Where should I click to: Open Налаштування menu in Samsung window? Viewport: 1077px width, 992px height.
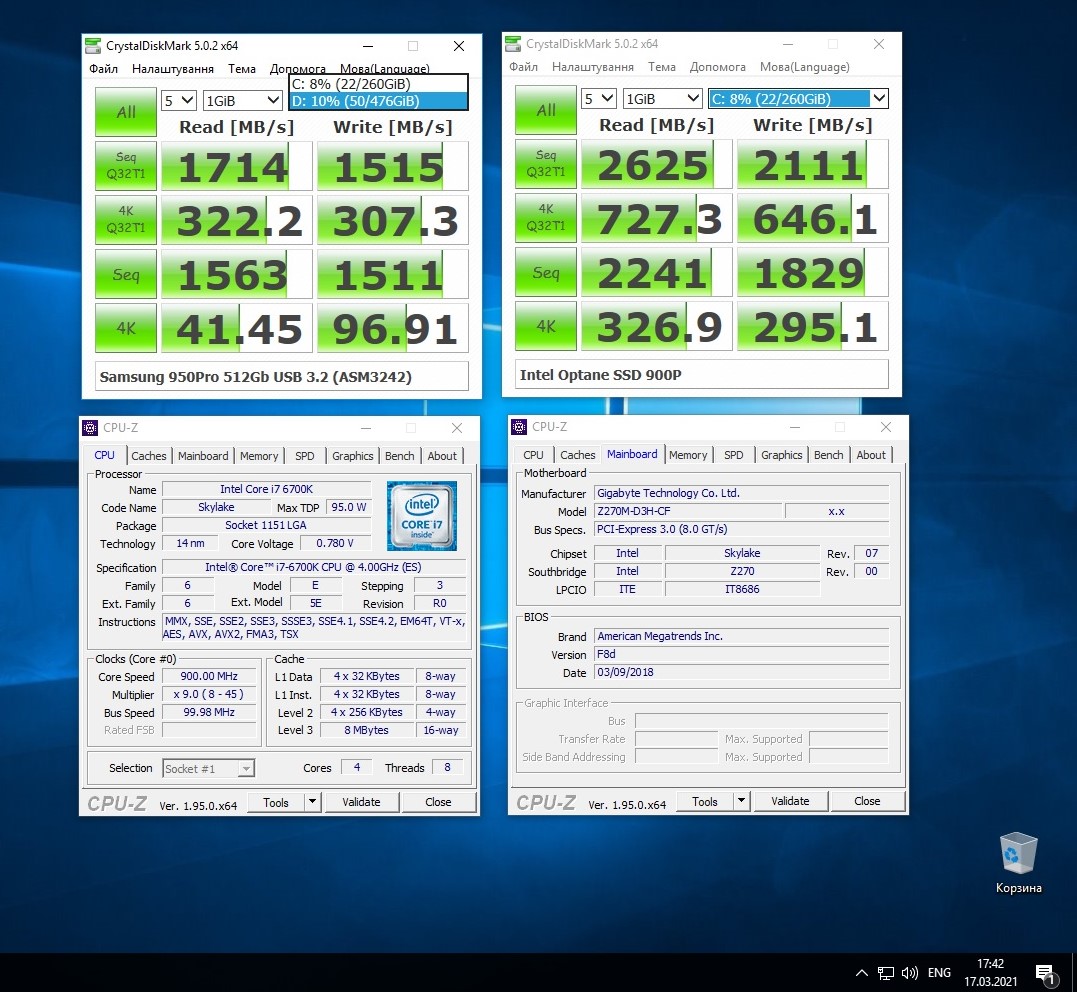click(x=172, y=69)
